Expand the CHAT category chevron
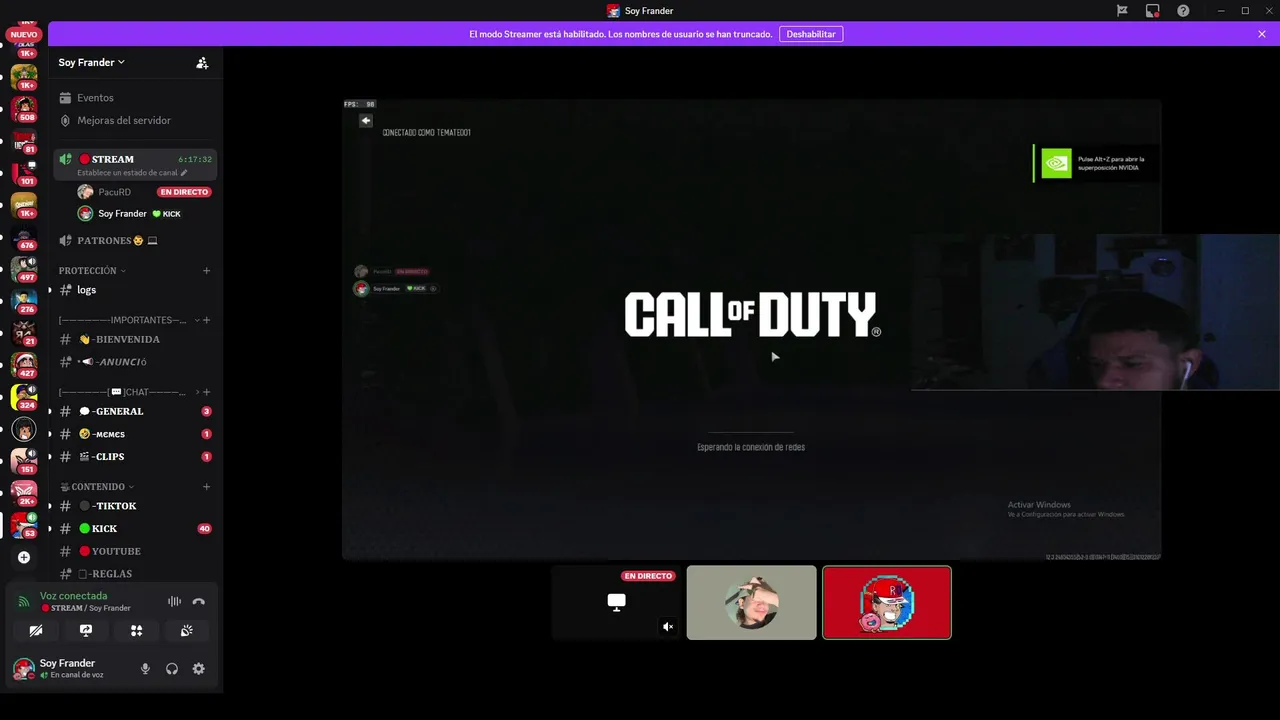The image size is (1280, 720). (x=197, y=392)
